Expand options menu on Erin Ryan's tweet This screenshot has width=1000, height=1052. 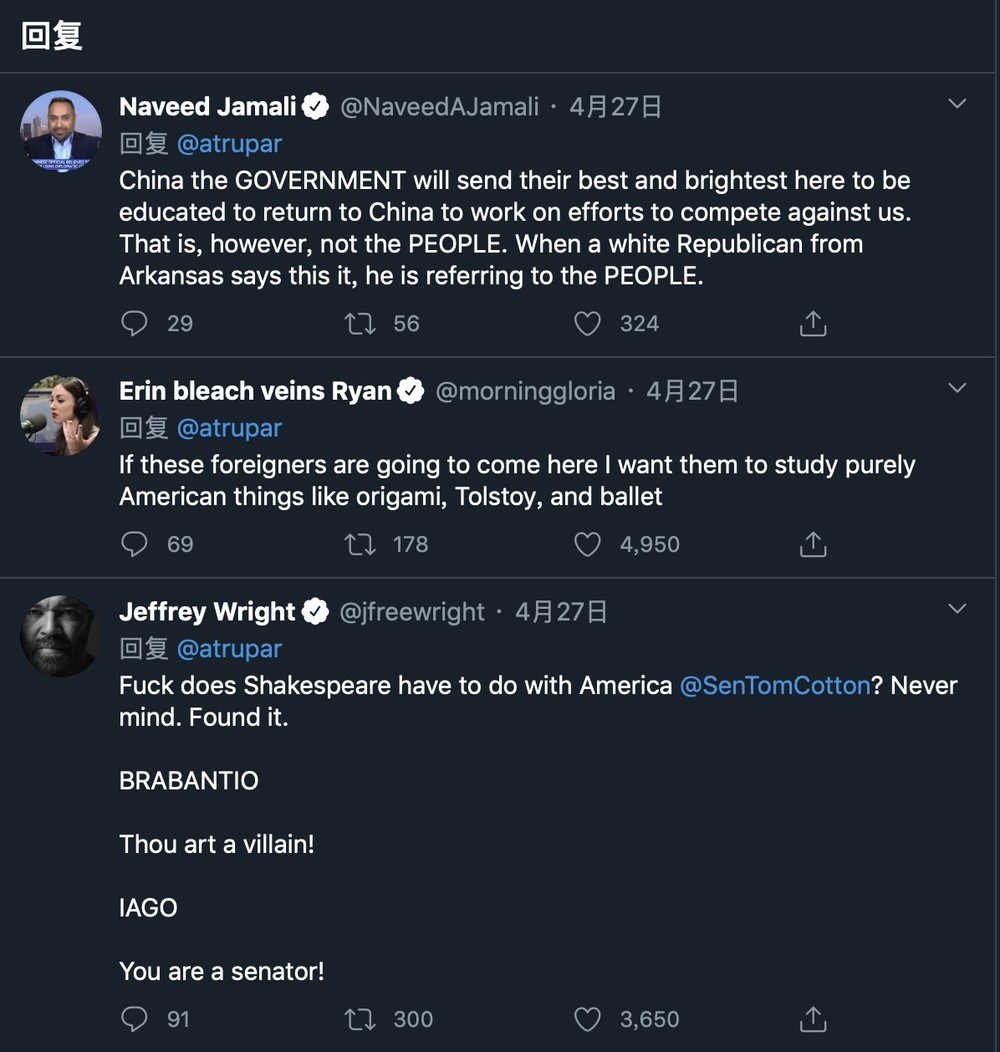(957, 388)
